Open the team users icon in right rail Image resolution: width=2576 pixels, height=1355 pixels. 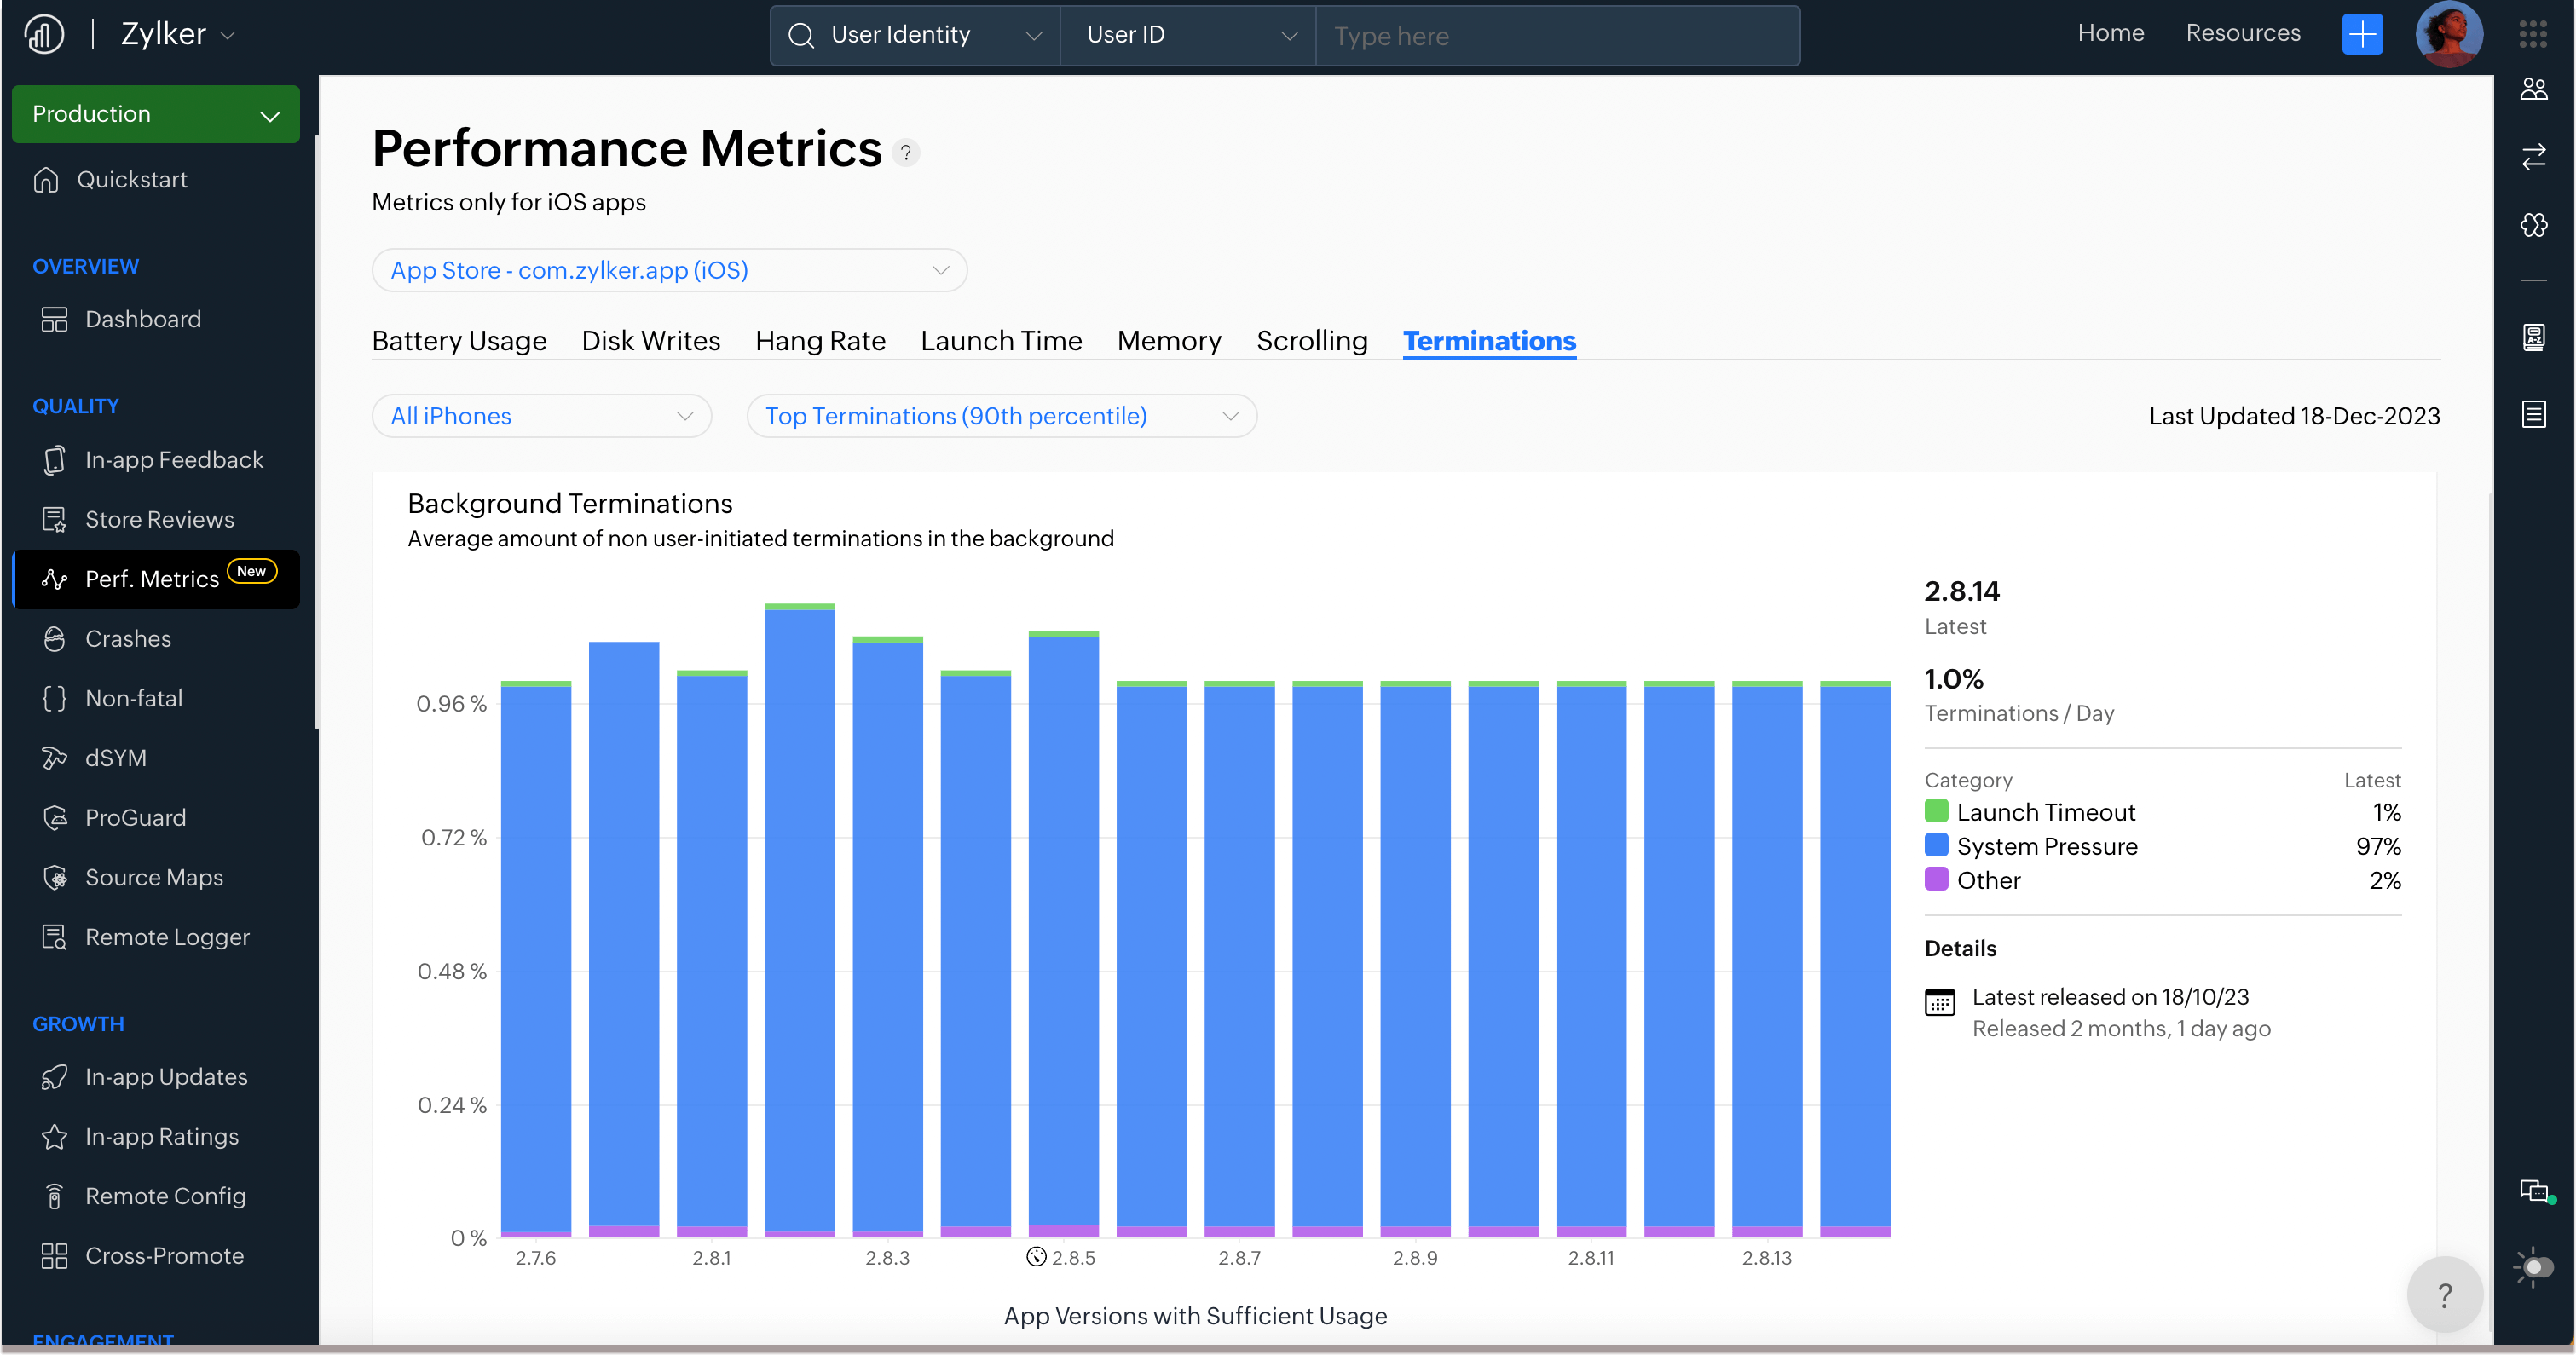point(2533,90)
